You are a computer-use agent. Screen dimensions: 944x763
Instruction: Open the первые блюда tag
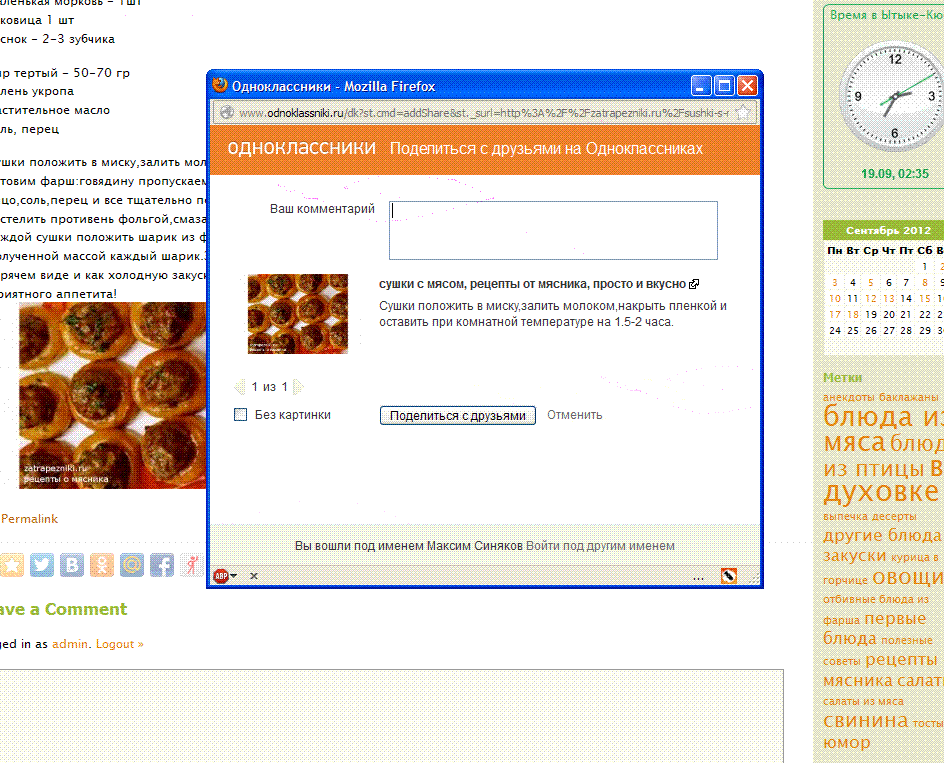click(875, 628)
